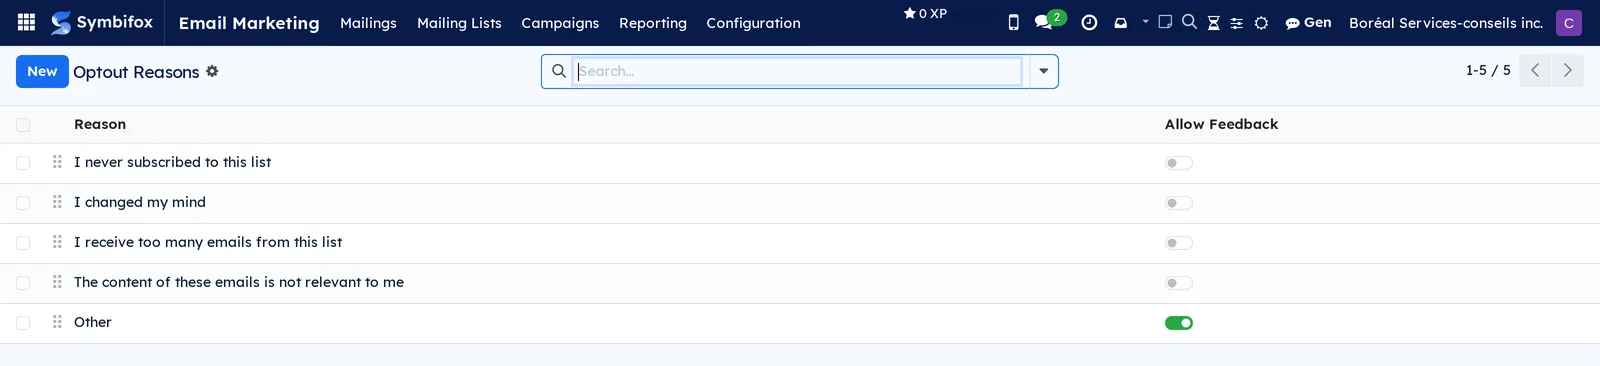The image size is (1600, 366).
Task: Click drag handle of 'Other' row
Action: click(x=57, y=322)
